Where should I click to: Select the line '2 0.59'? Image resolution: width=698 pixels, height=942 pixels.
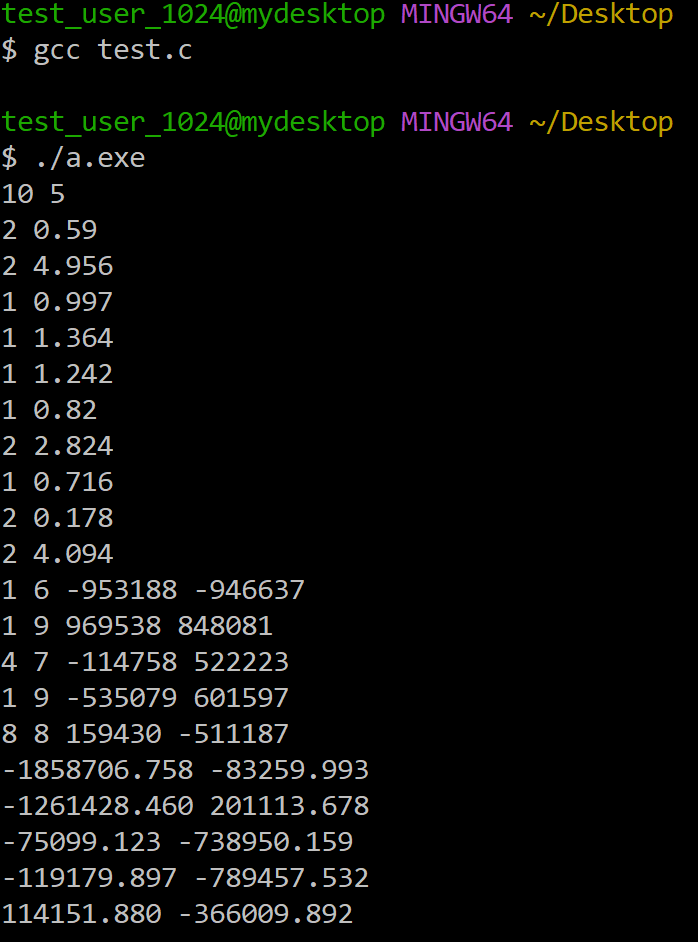pos(49,230)
